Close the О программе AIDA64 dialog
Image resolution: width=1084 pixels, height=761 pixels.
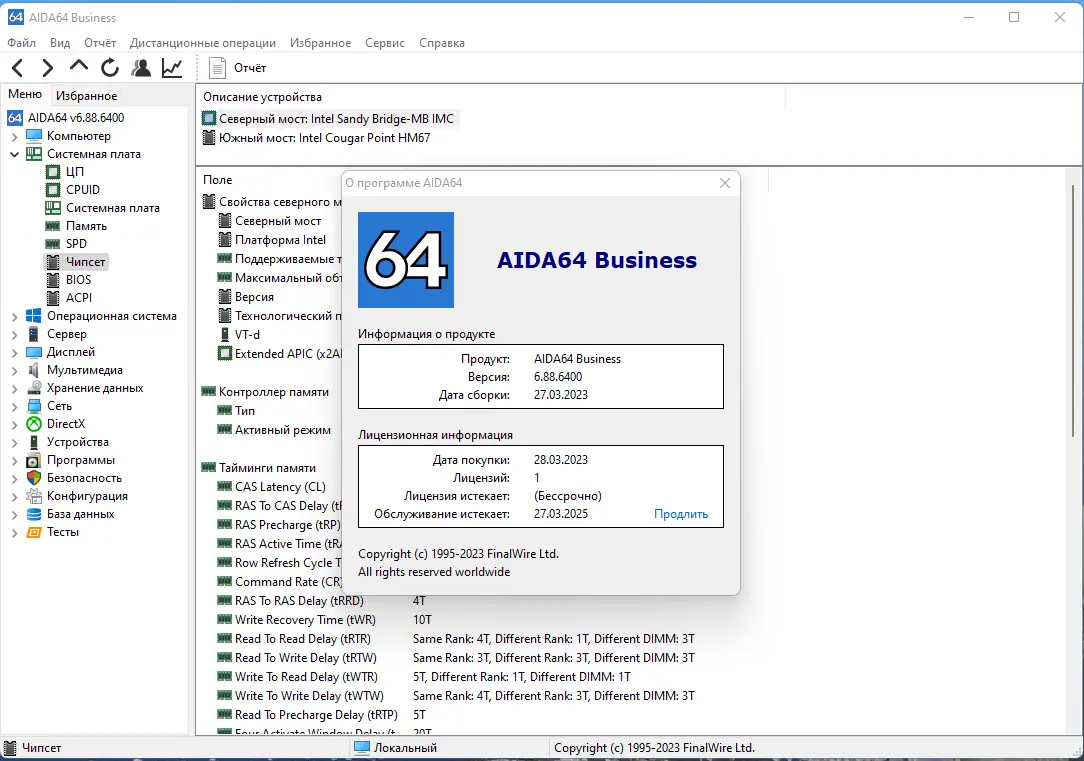[725, 183]
